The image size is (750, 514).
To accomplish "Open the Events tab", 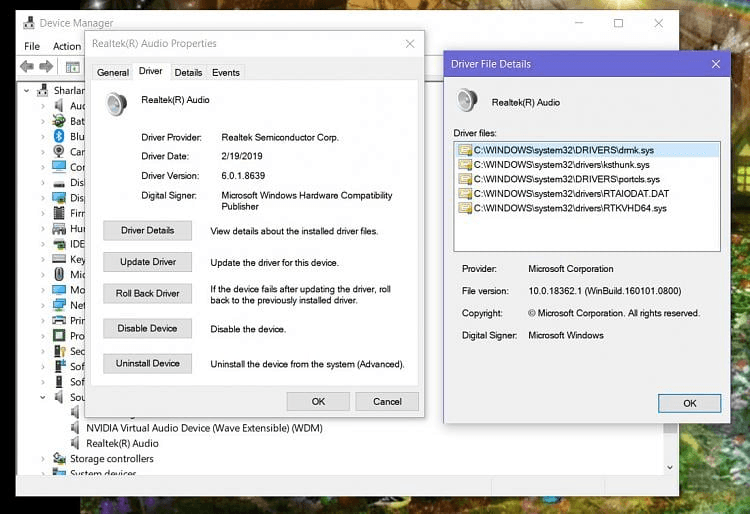I will click(226, 72).
